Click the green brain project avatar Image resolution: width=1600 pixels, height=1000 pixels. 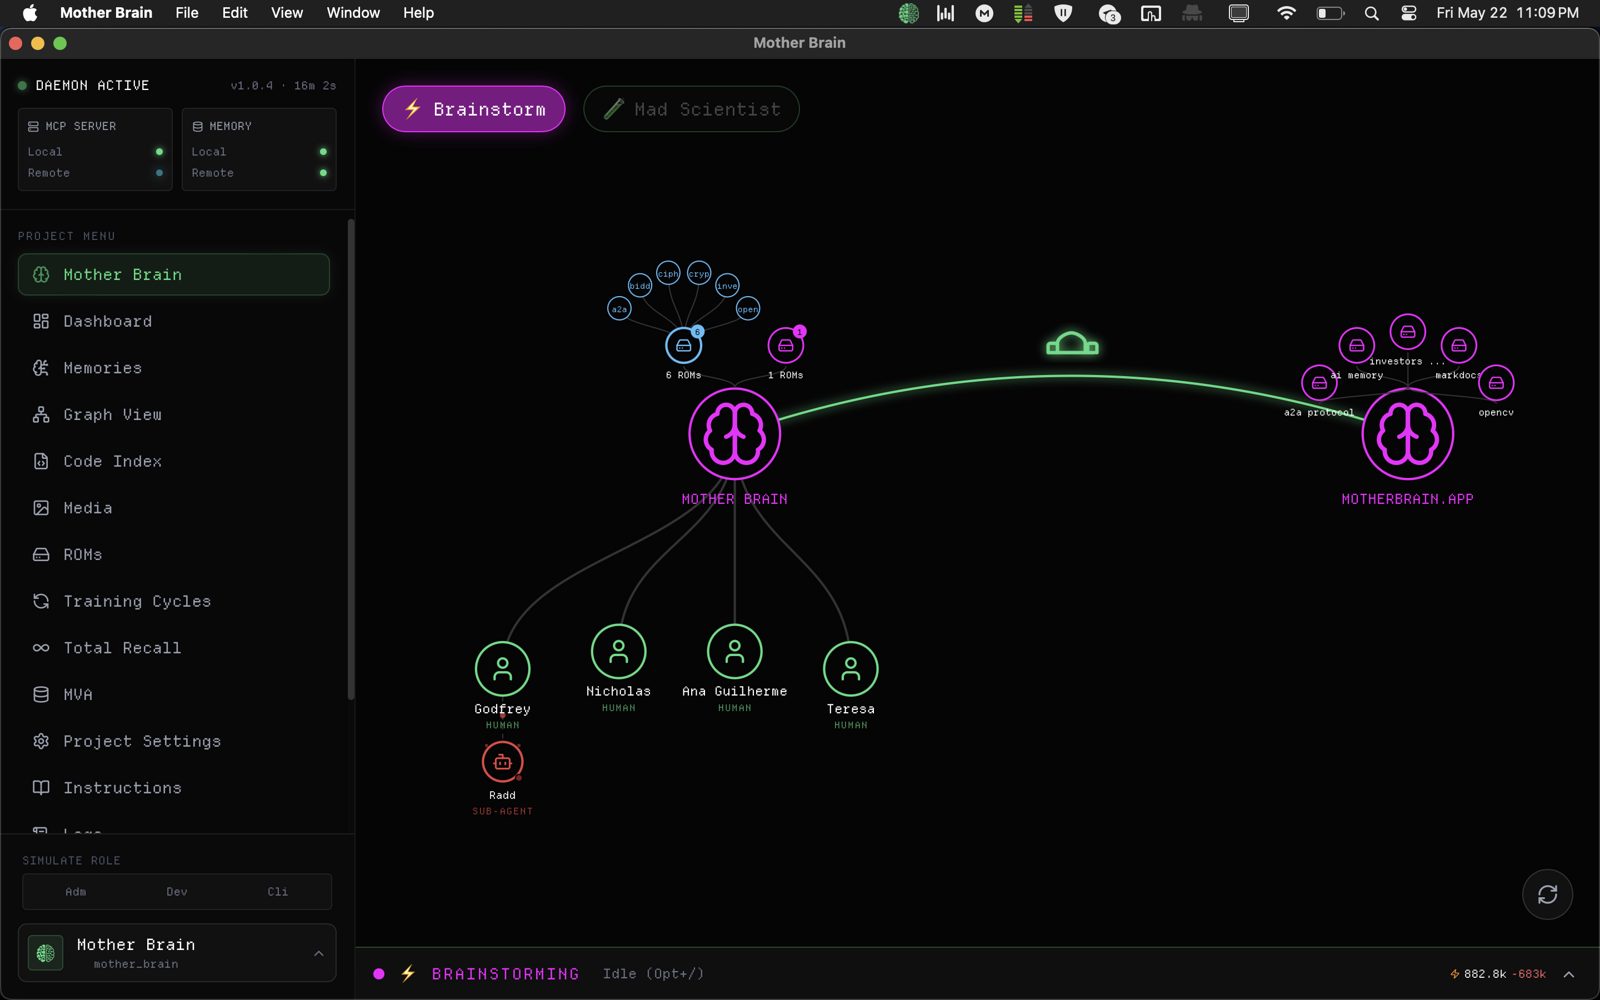(46, 953)
